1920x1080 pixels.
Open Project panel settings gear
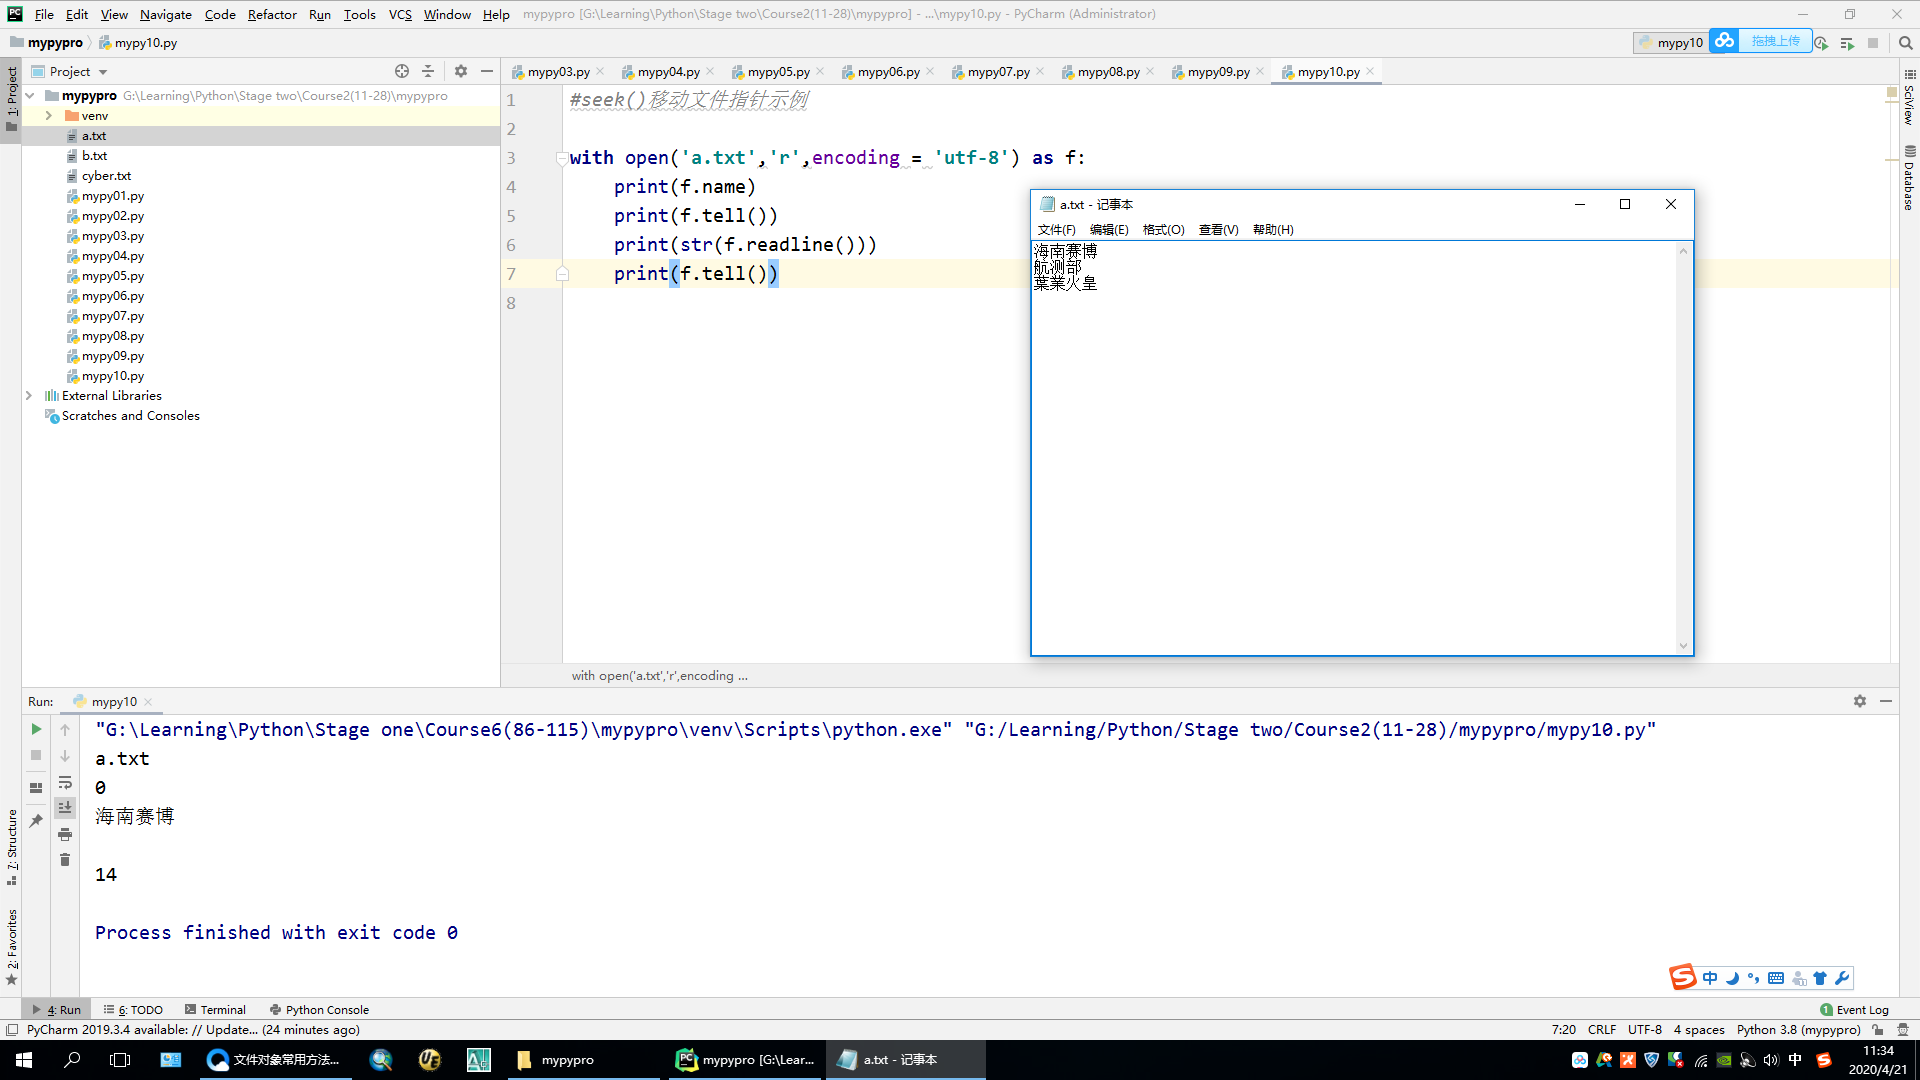click(461, 71)
